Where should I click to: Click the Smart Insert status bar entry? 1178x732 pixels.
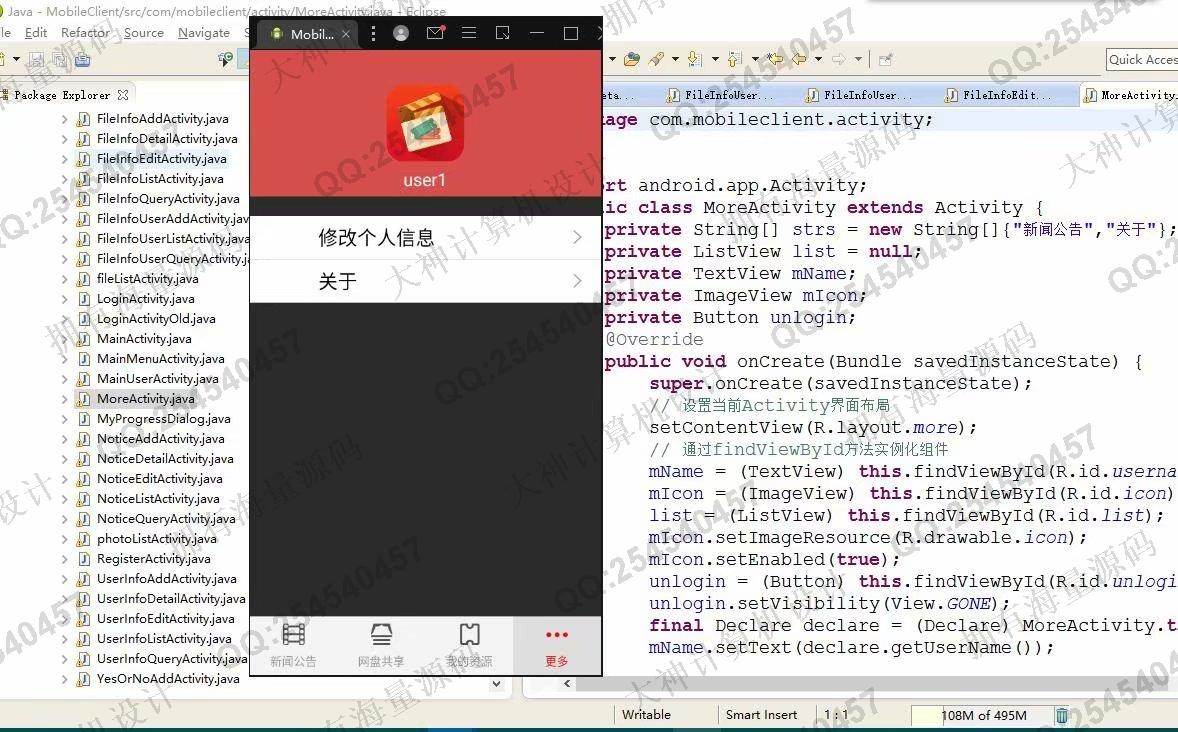(761, 715)
